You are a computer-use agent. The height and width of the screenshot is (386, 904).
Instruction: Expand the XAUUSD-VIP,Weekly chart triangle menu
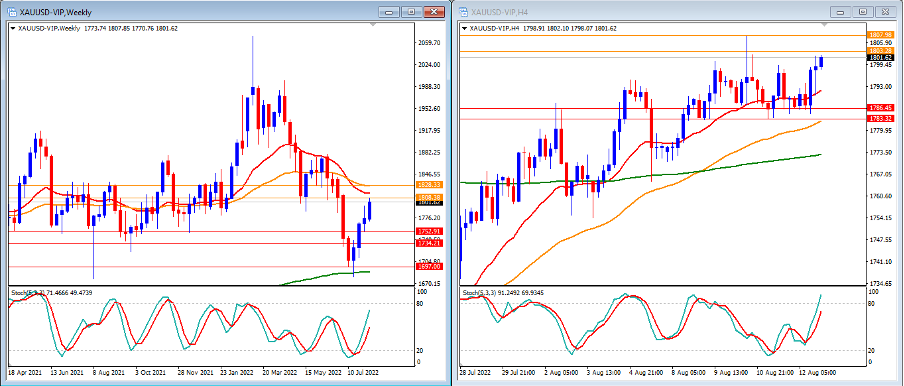(x=13, y=28)
